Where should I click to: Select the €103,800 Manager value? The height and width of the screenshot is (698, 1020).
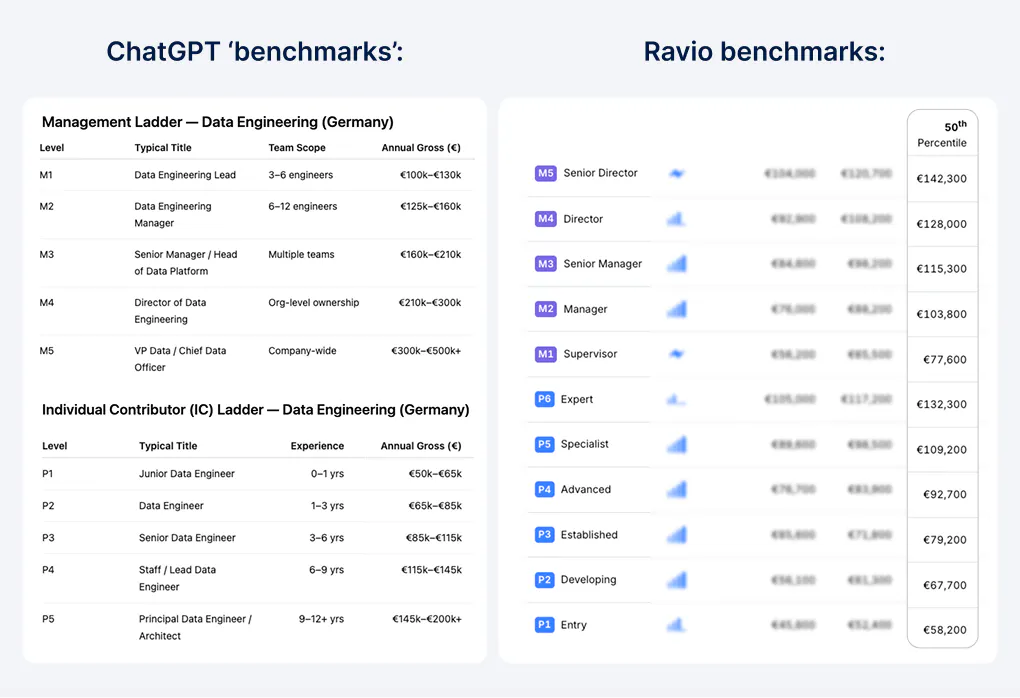tap(941, 314)
